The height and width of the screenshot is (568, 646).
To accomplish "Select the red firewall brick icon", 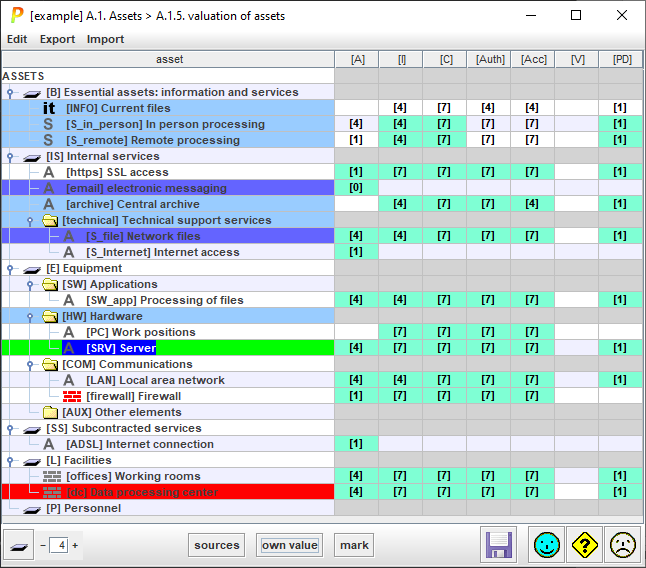I will coord(72,396).
